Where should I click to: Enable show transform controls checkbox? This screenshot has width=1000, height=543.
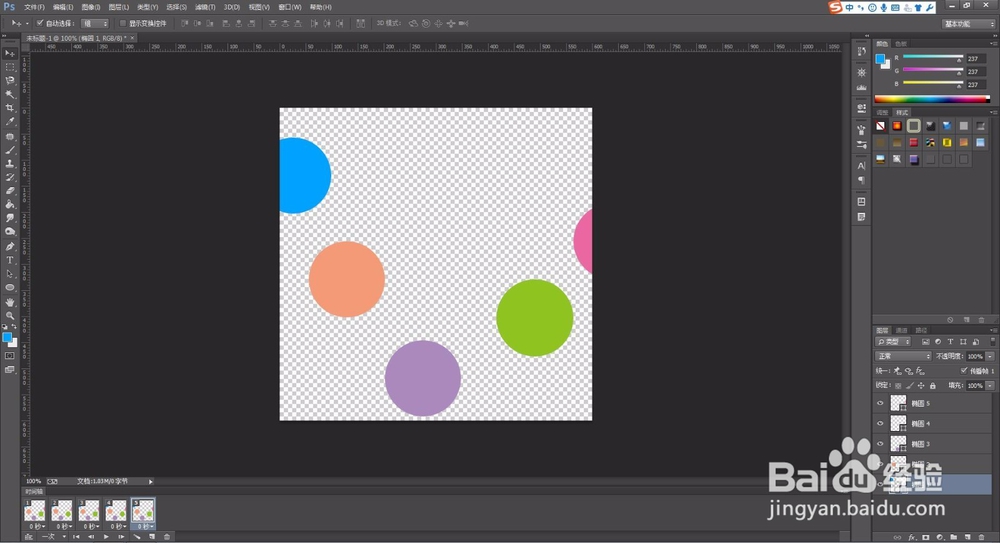tap(122, 23)
